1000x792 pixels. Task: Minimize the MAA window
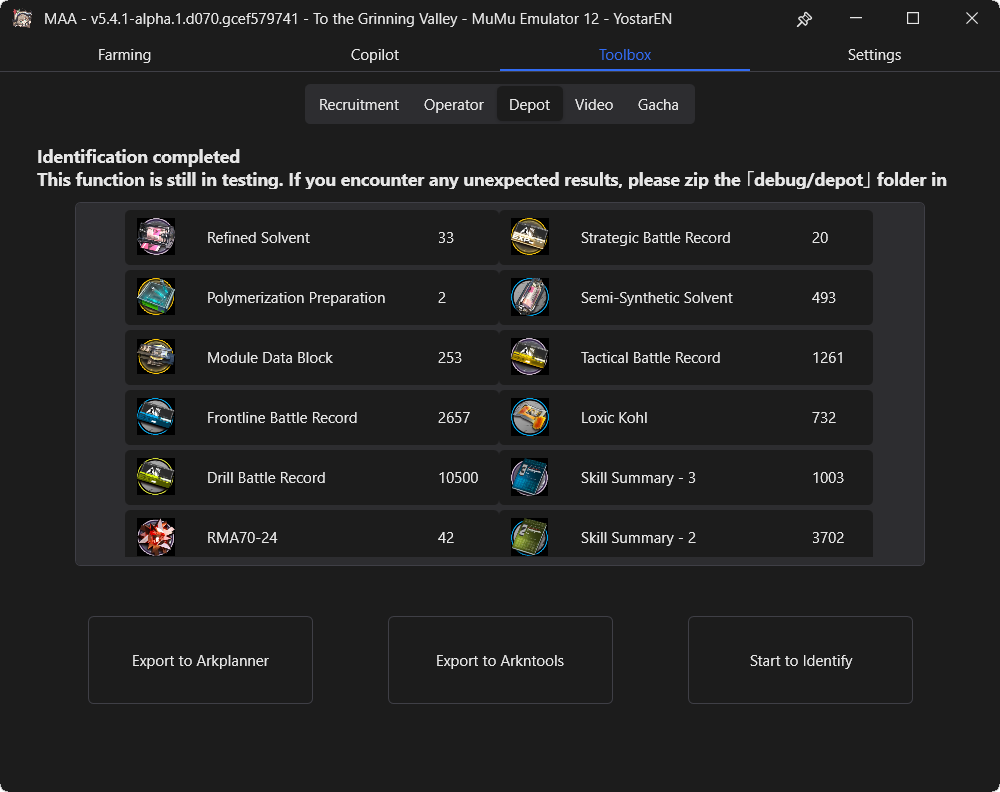[856, 18]
